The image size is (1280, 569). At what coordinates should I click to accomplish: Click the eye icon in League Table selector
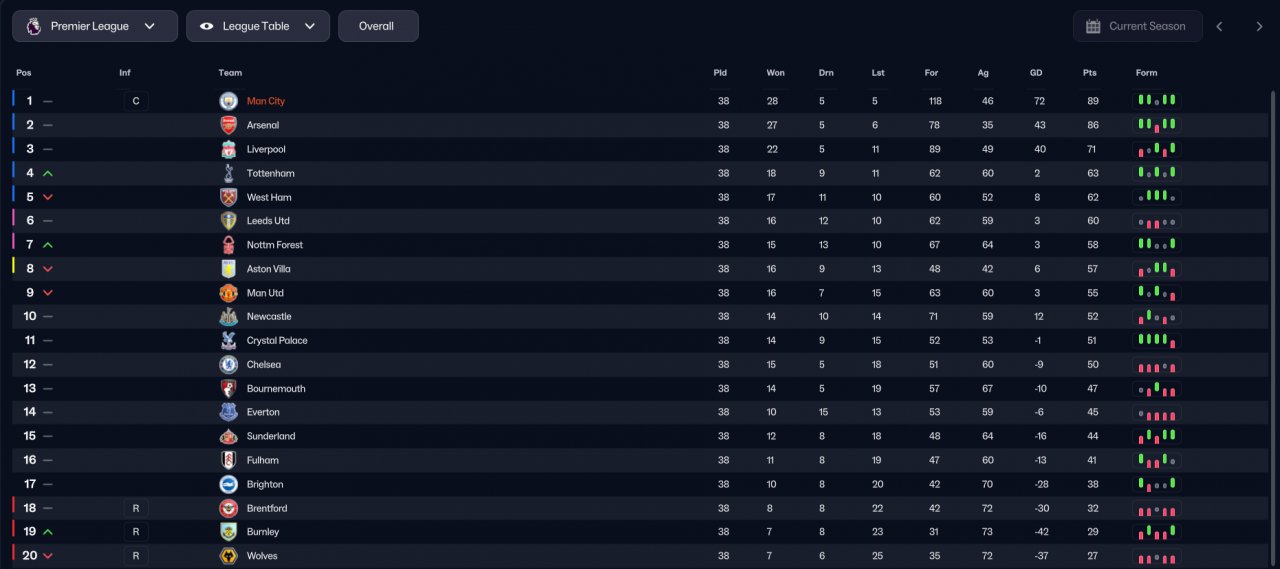pyautogui.click(x=206, y=26)
